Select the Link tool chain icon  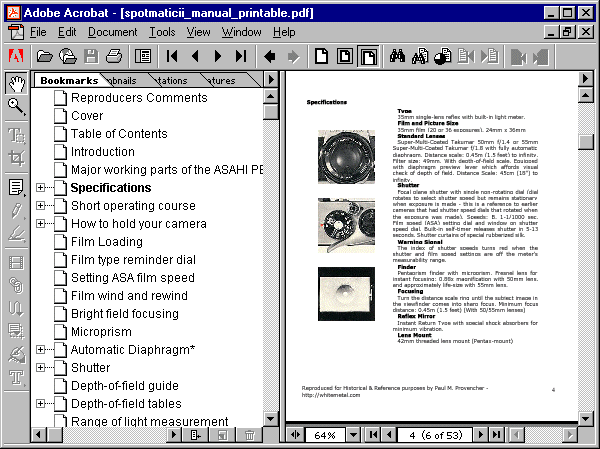point(16,286)
